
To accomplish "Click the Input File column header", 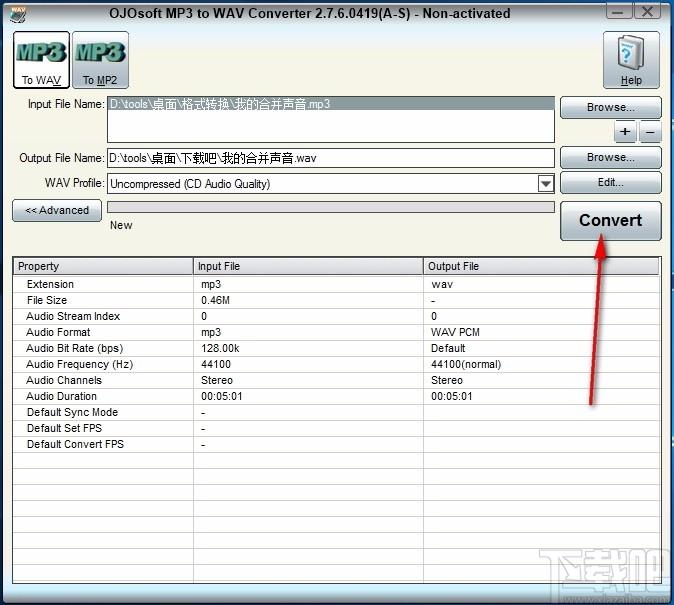I will point(308,266).
